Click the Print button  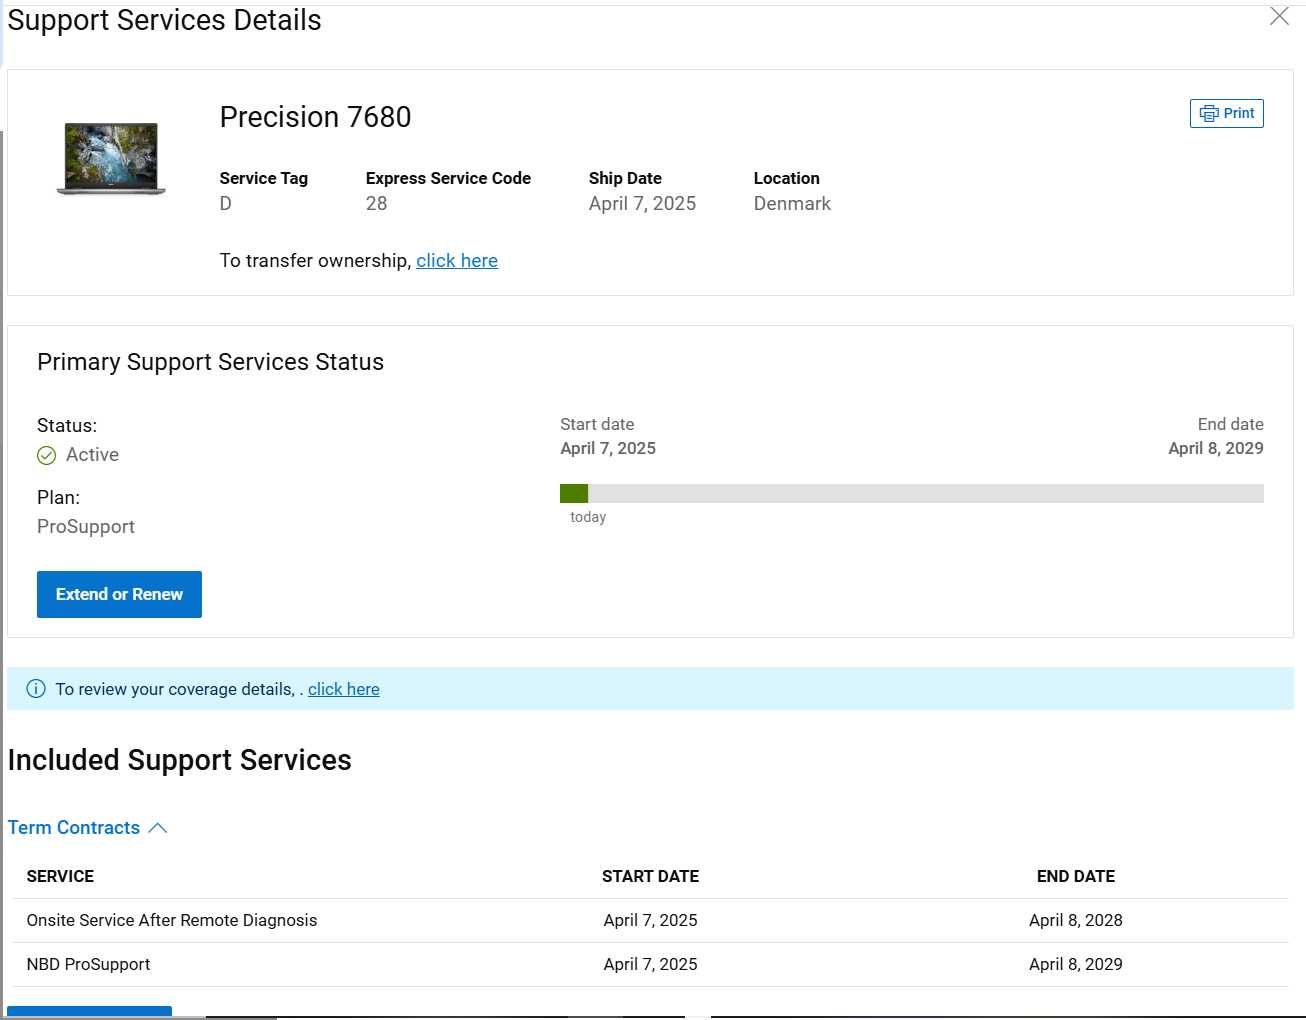click(x=1226, y=113)
